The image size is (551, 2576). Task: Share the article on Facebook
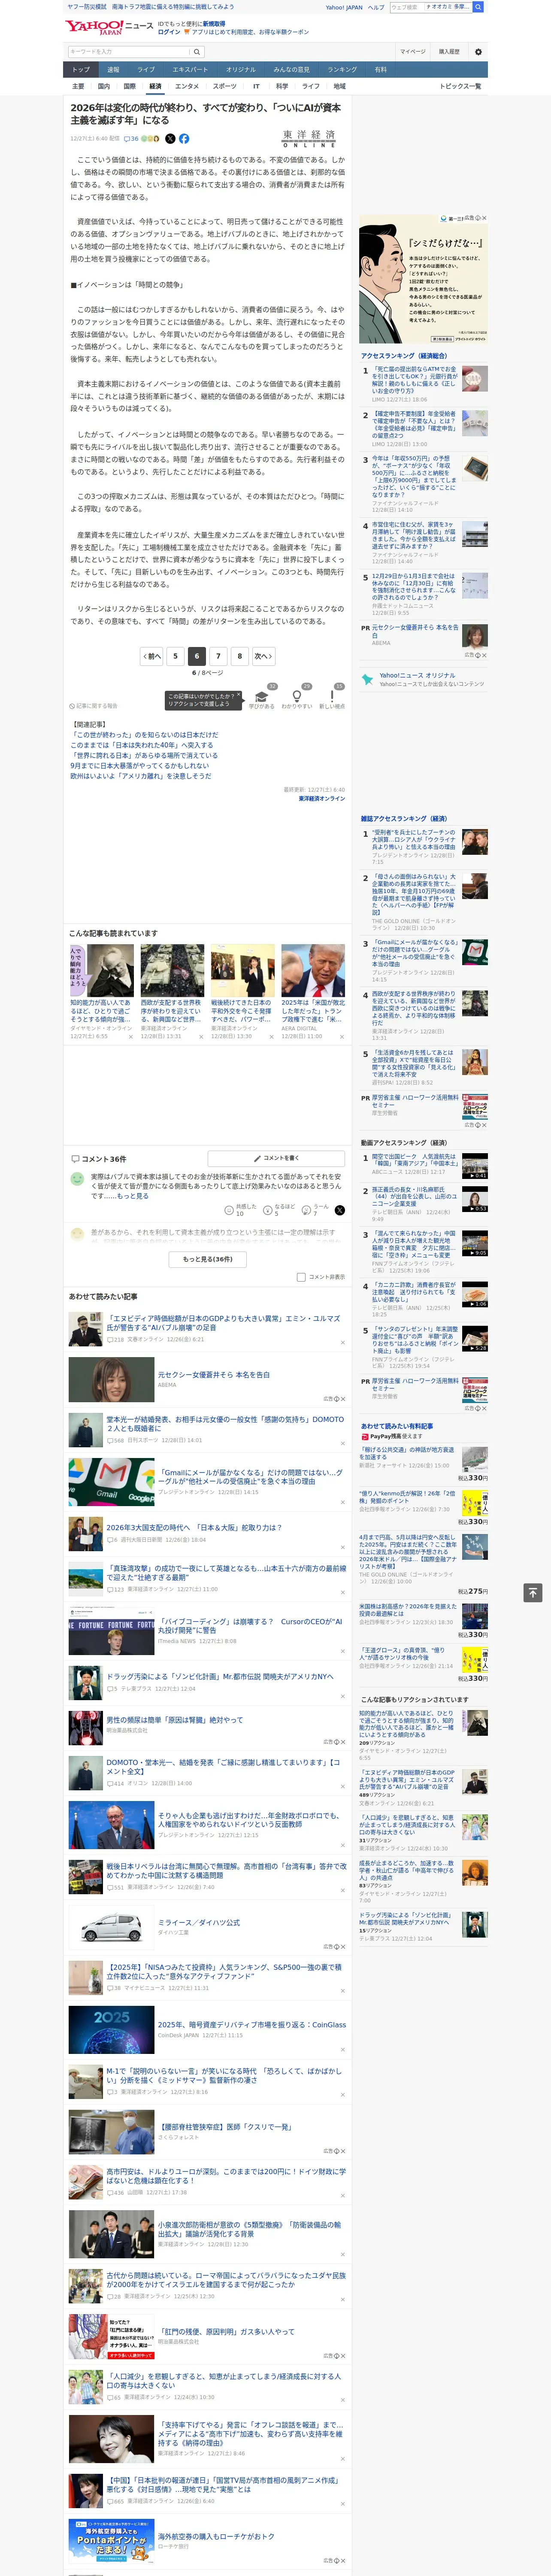click(x=184, y=139)
